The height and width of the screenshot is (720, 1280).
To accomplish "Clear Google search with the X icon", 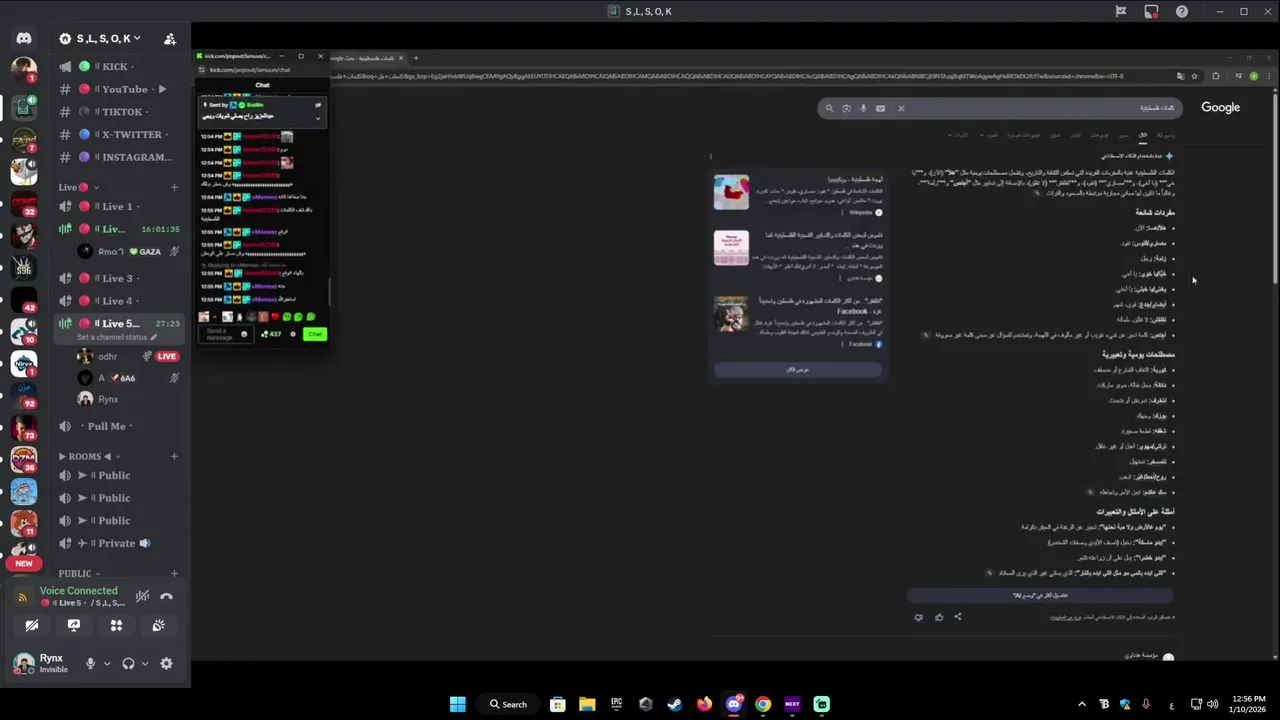I will pos(901,108).
